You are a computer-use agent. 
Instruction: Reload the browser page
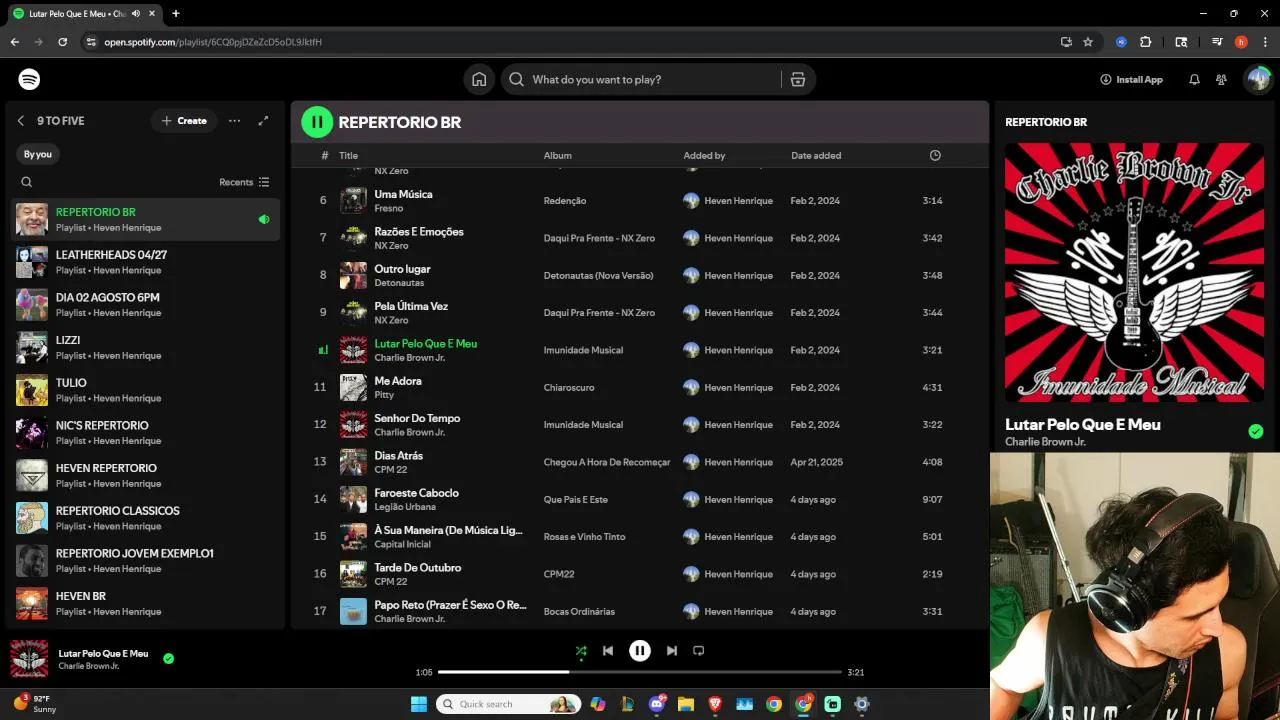[62, 42]
